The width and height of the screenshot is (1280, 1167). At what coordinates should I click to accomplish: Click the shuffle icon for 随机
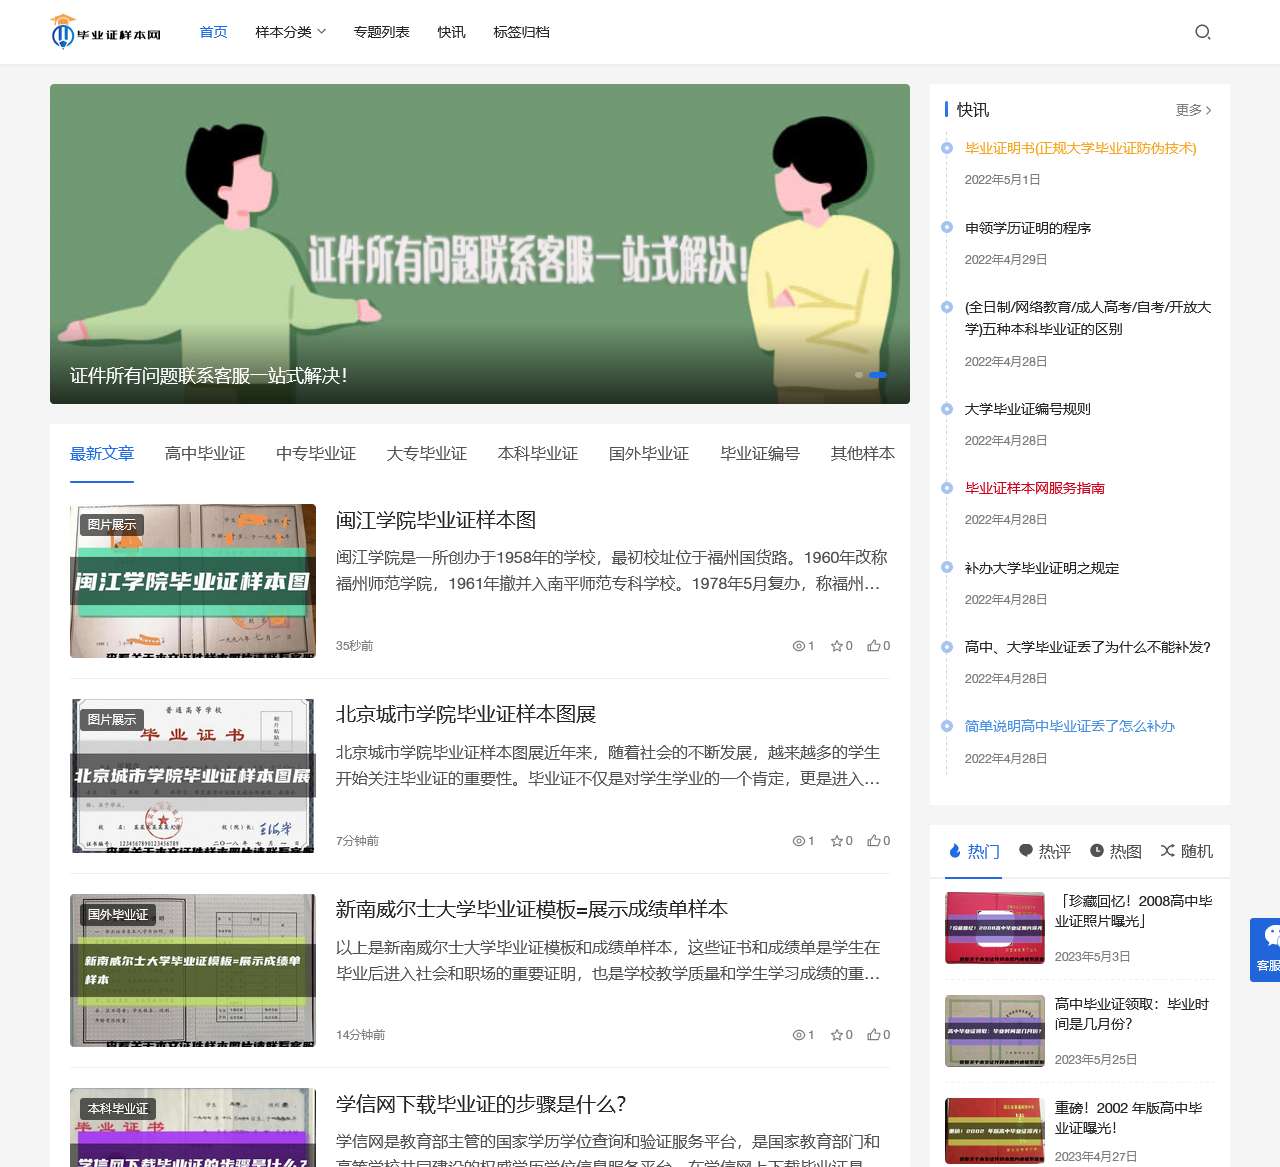point(1167,851)
